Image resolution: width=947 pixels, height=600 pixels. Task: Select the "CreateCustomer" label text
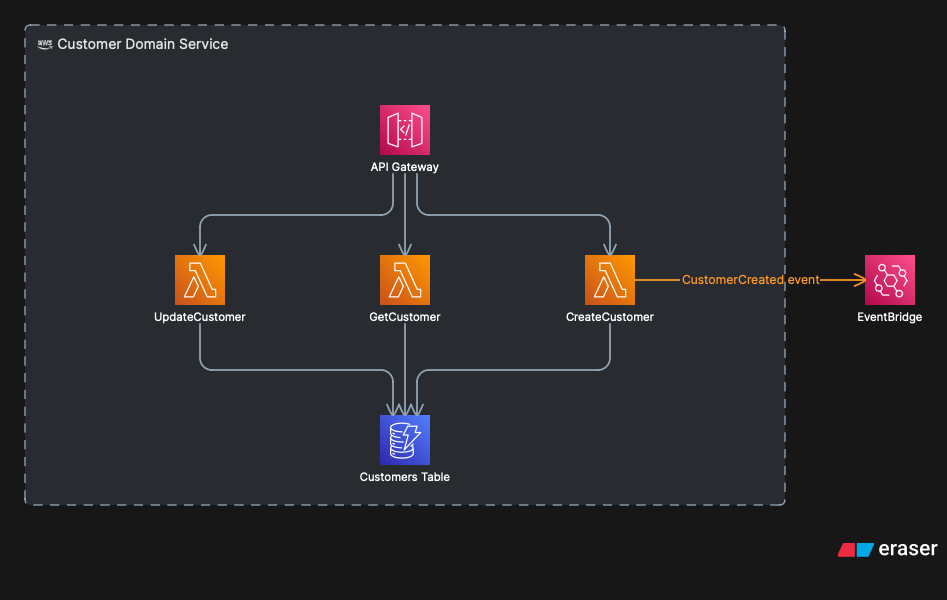[610, 317]
